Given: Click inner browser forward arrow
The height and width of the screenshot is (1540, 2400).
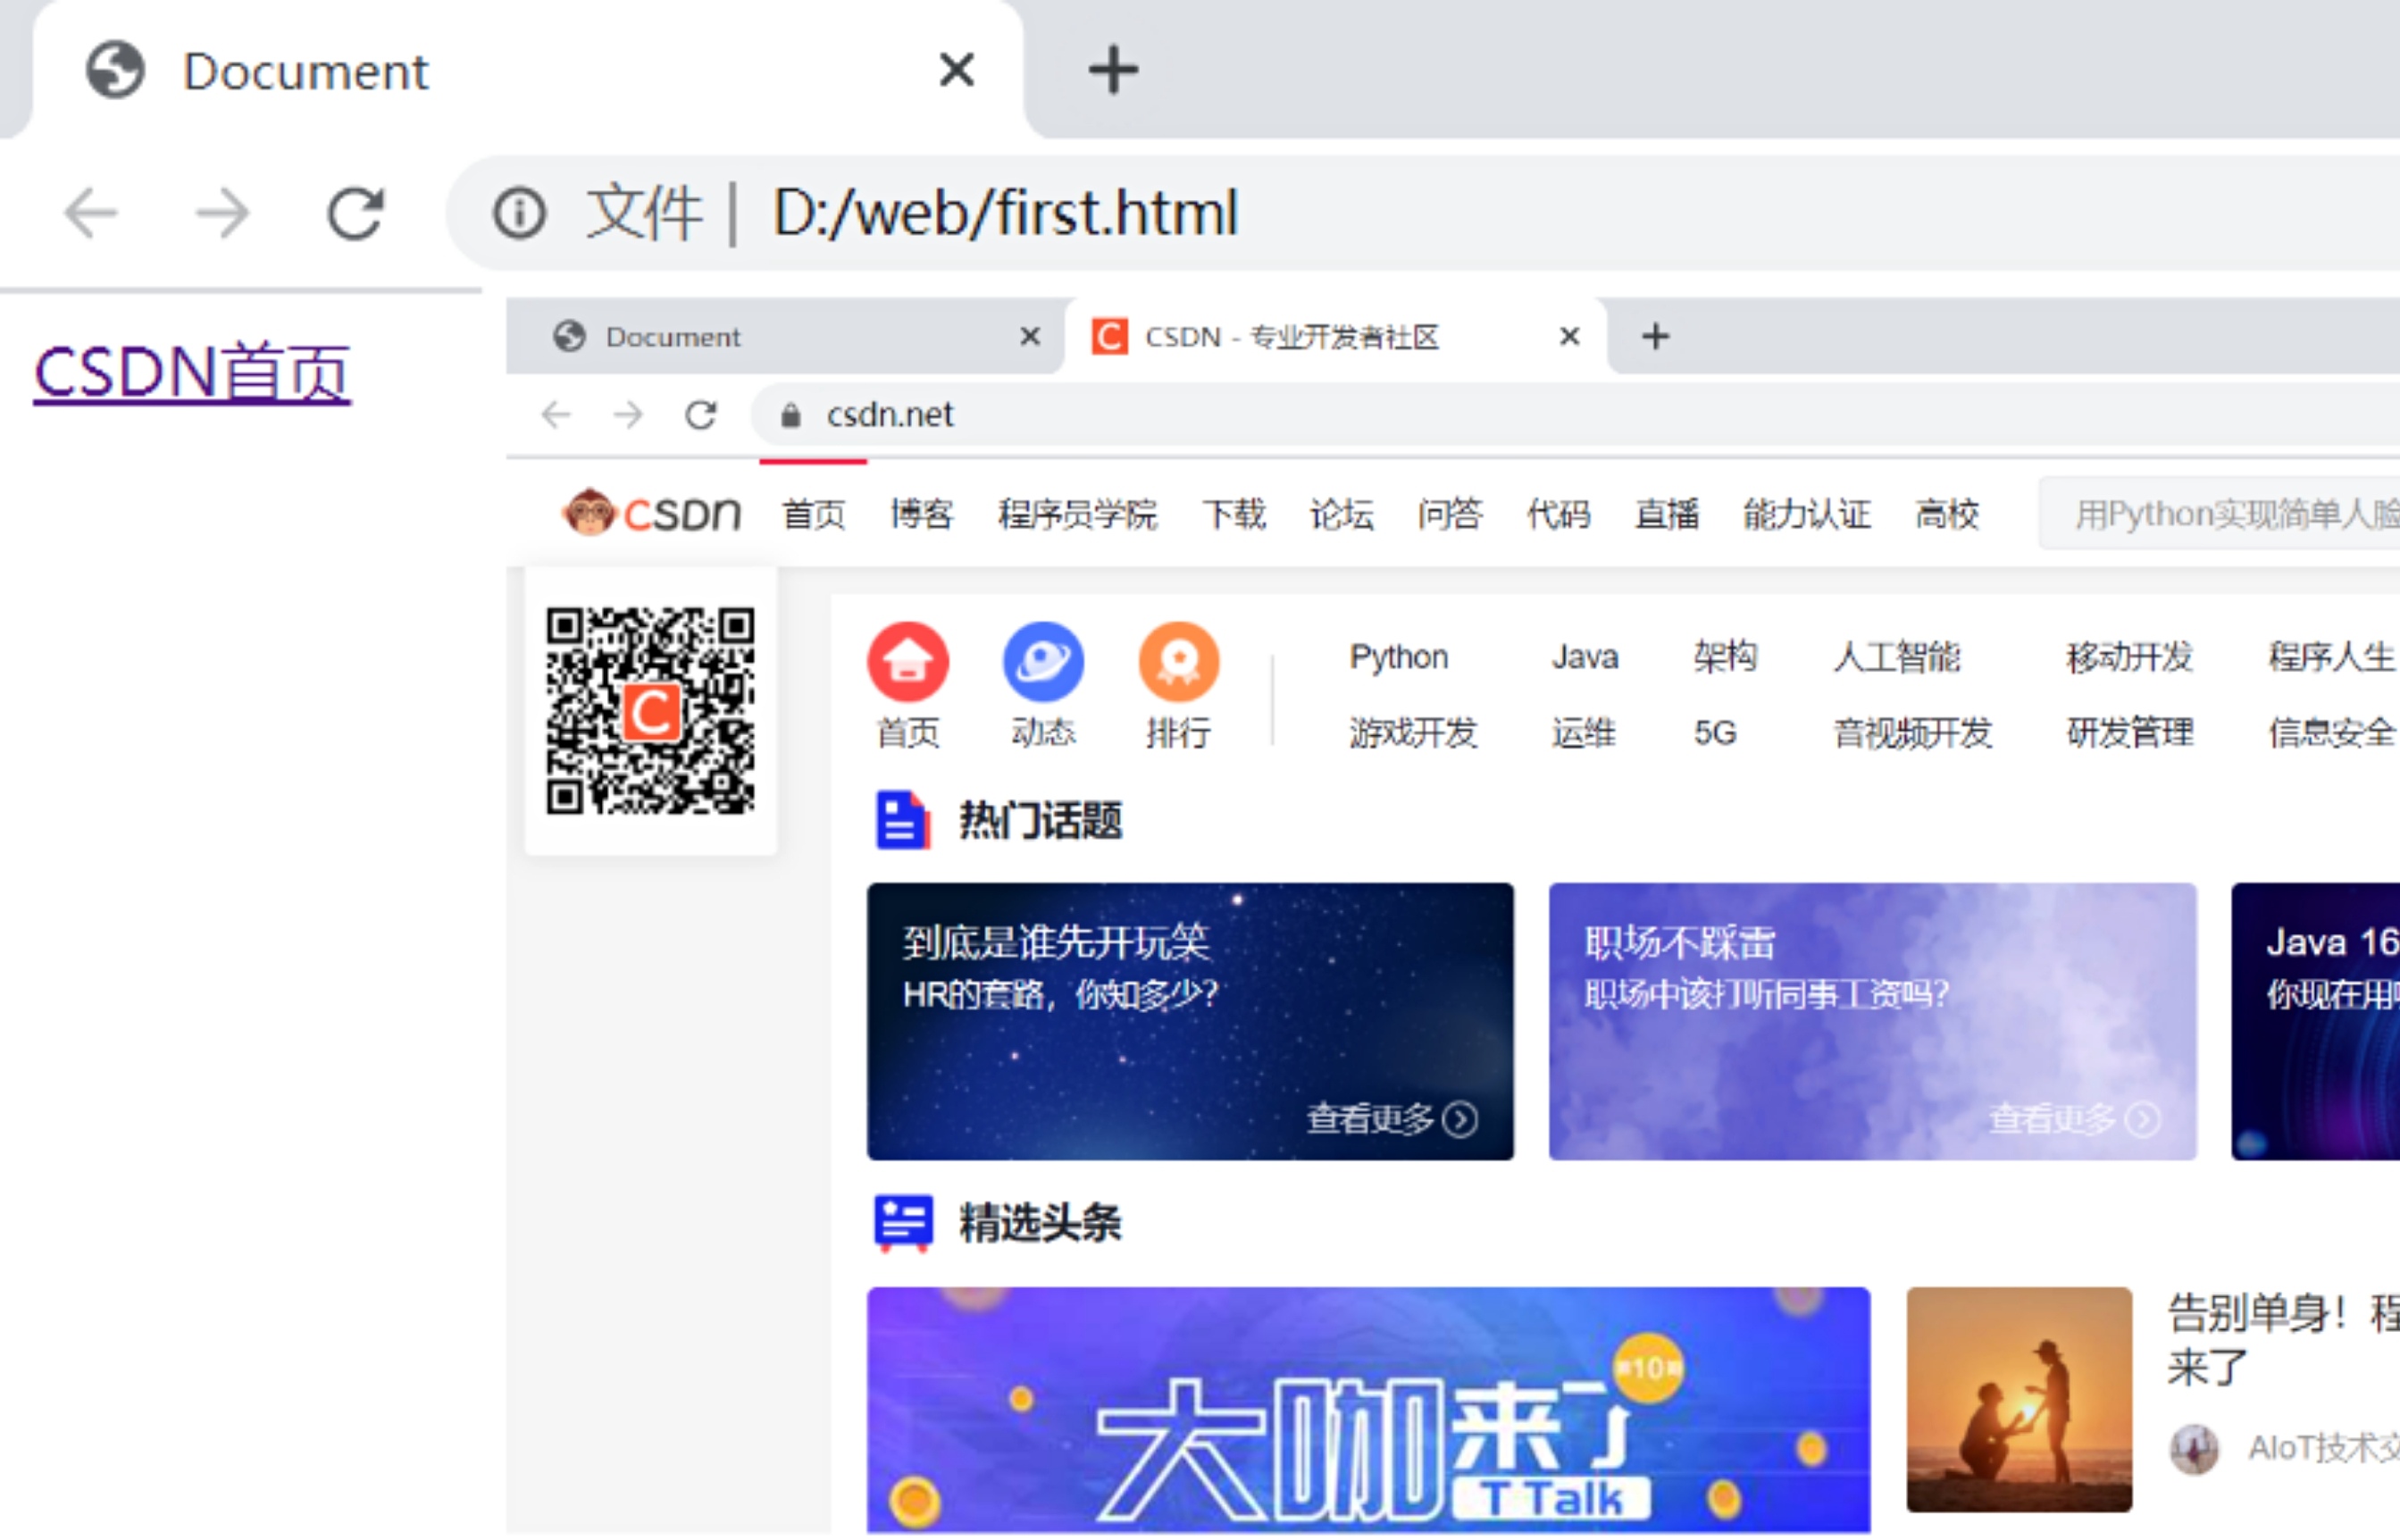Looking at the screenshot, I should click(x=628, y=414).
